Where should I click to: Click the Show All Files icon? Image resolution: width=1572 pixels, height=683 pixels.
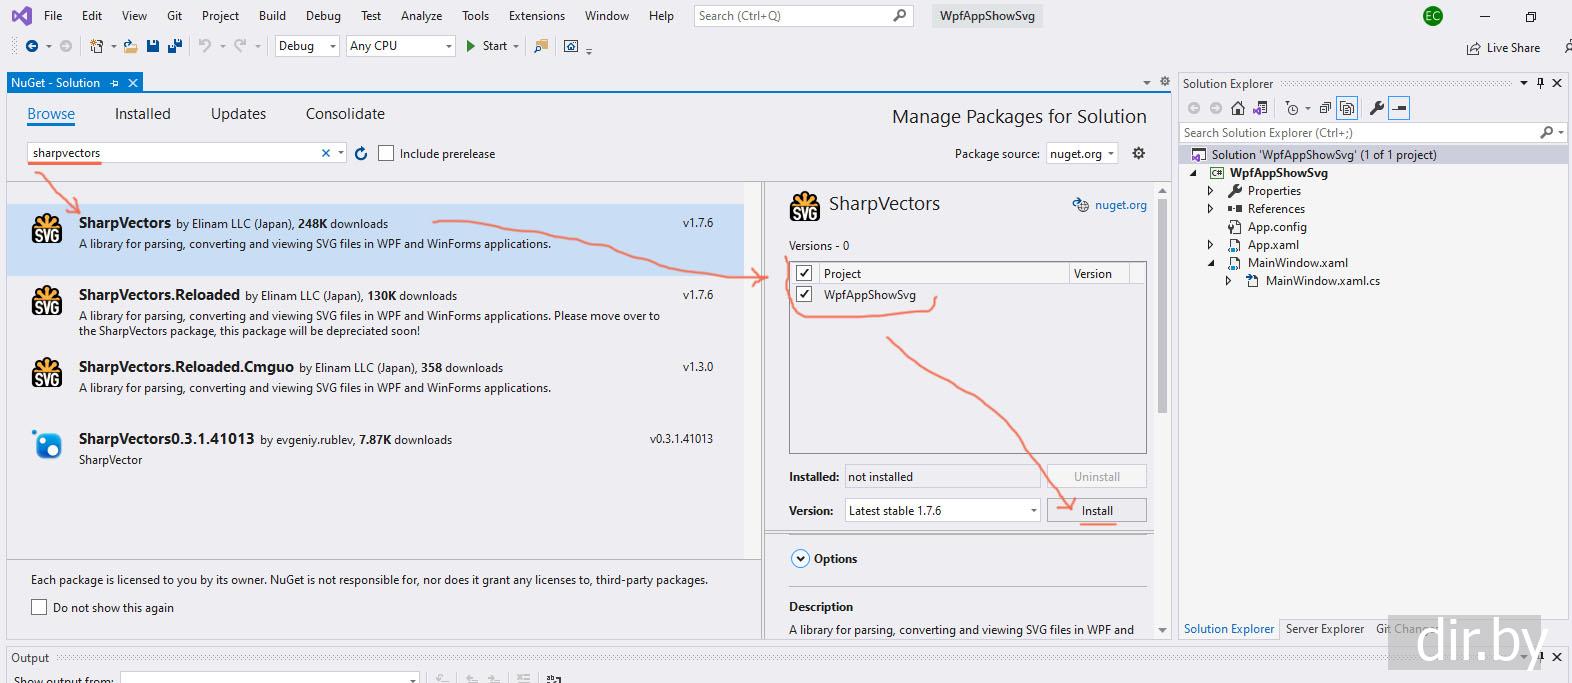pos(1347,108)
